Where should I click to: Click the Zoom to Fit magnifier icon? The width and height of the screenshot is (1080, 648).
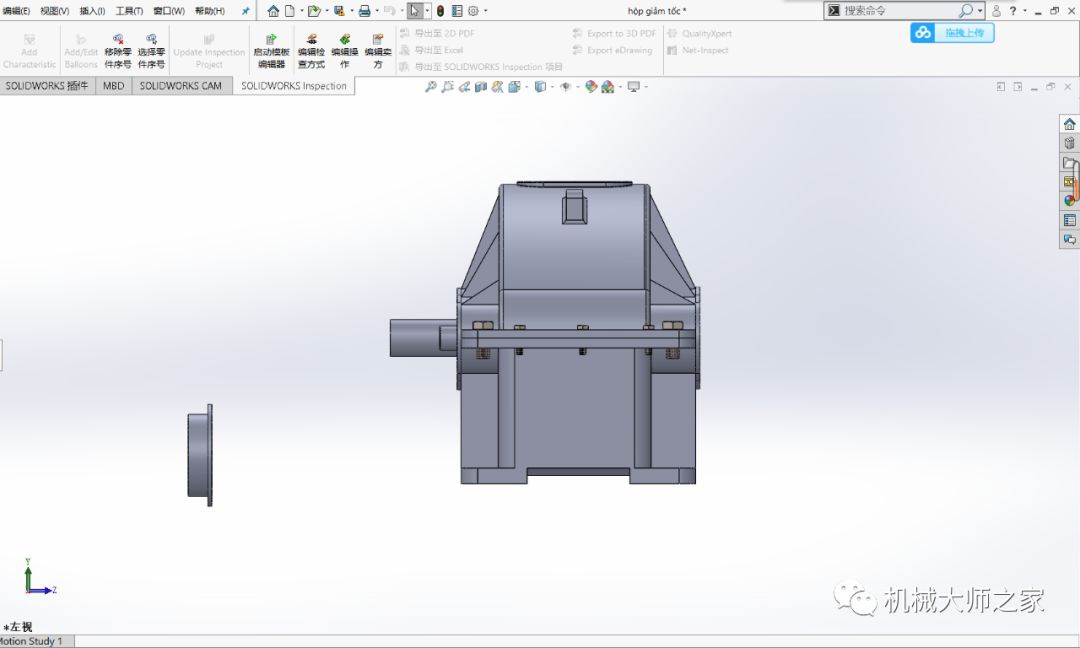tap(431, 87)
